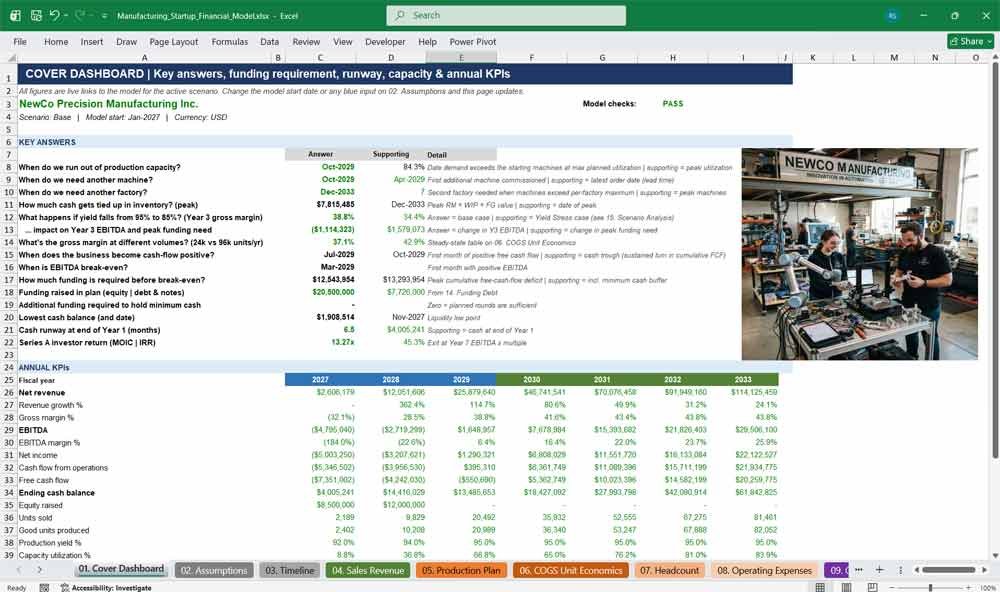Image resolution: width=1000 pixels, height=592 pixels.
Task: Click Accessibility: Investigate in status bar
Action: coord(106,588)
